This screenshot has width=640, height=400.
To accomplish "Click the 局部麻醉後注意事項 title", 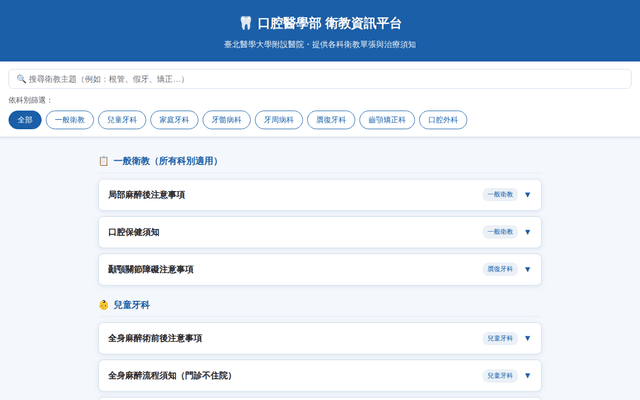I will tap(146, 195).
